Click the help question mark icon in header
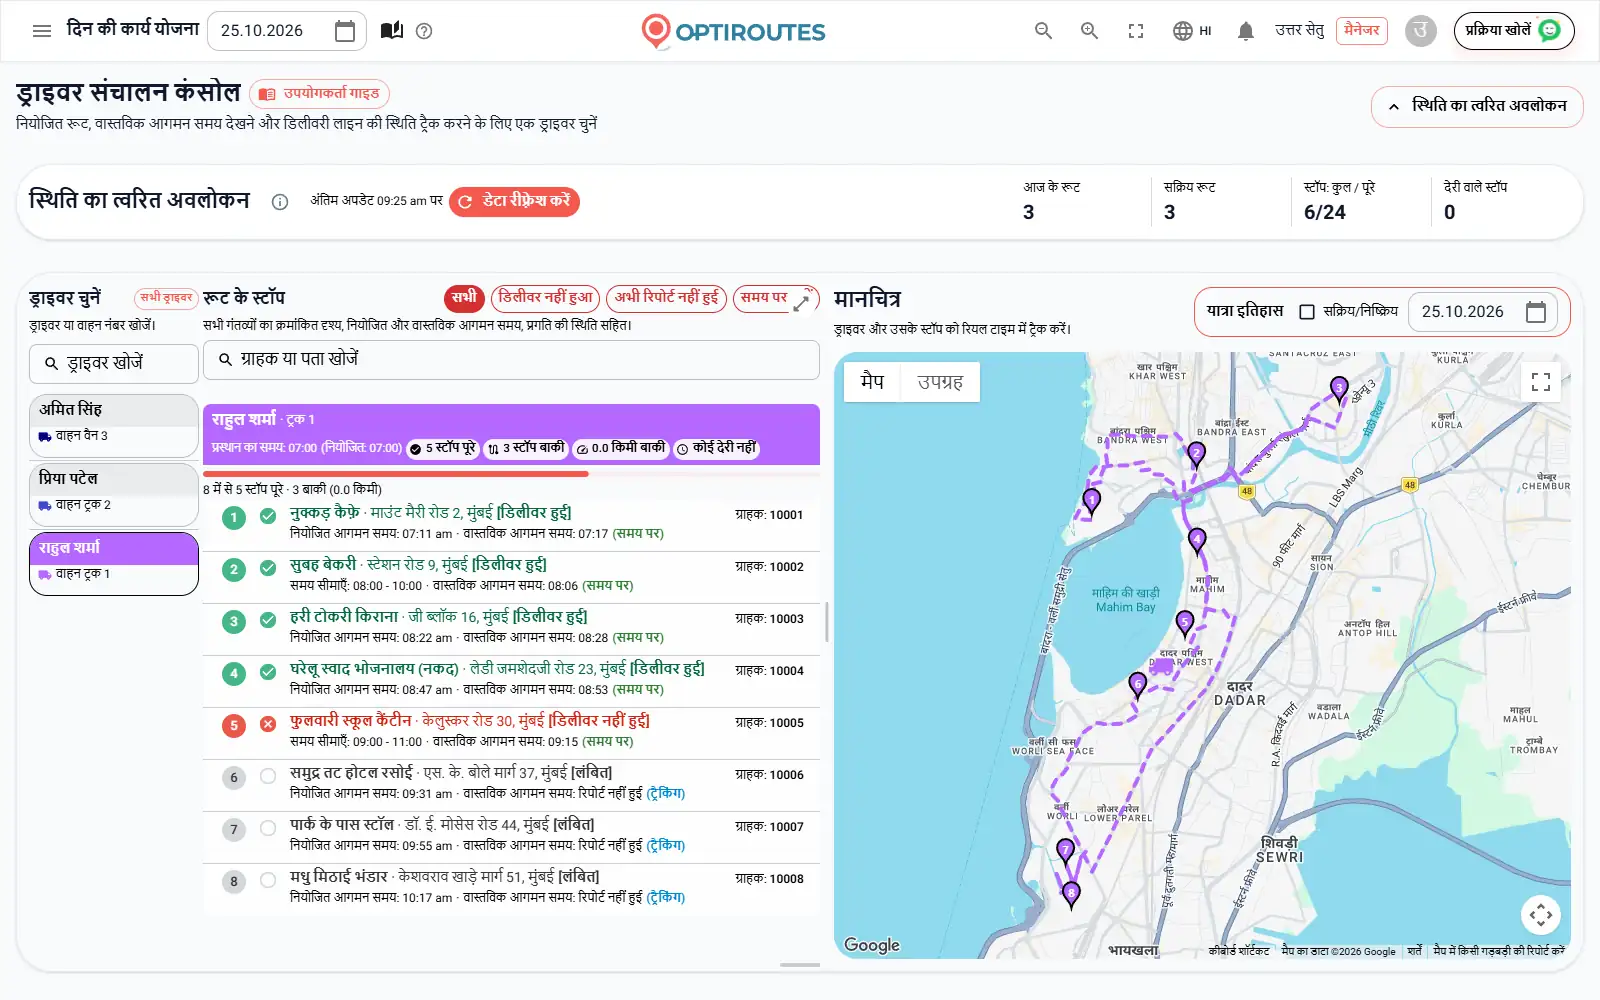This screenshot has height=1000, width=1600. coord(424,31)
